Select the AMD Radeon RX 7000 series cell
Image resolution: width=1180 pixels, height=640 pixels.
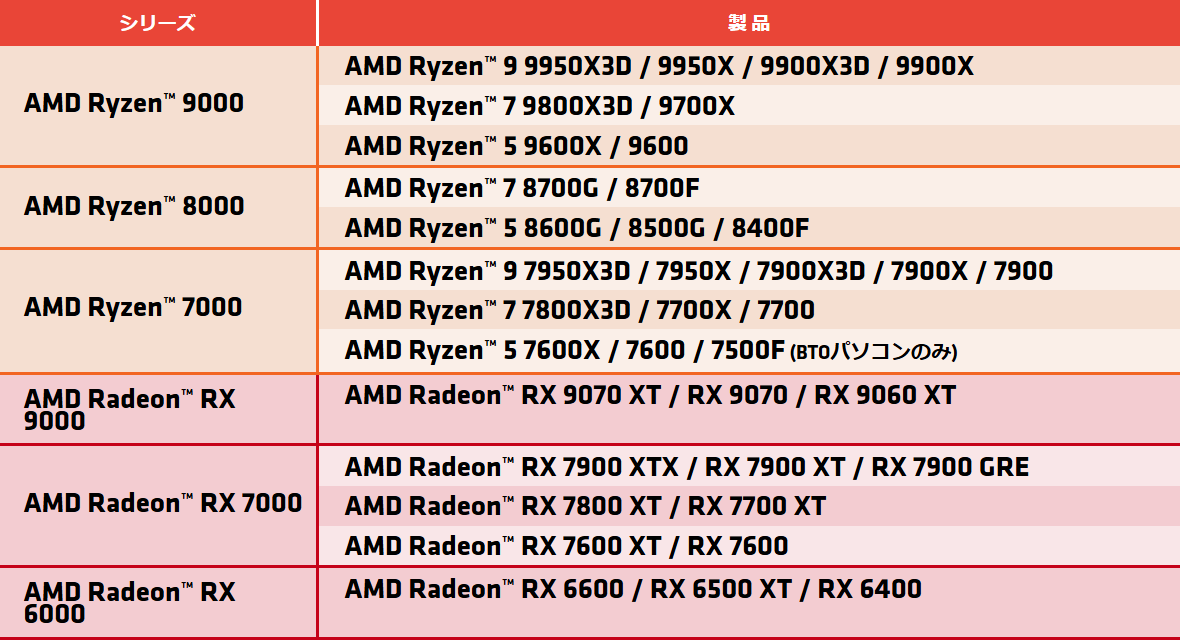pos(158,505)
